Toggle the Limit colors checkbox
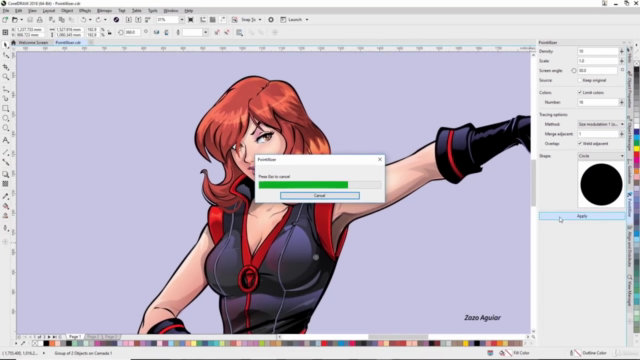The height and width of the screenshot is (360, 640). click(x=580, y=93)
